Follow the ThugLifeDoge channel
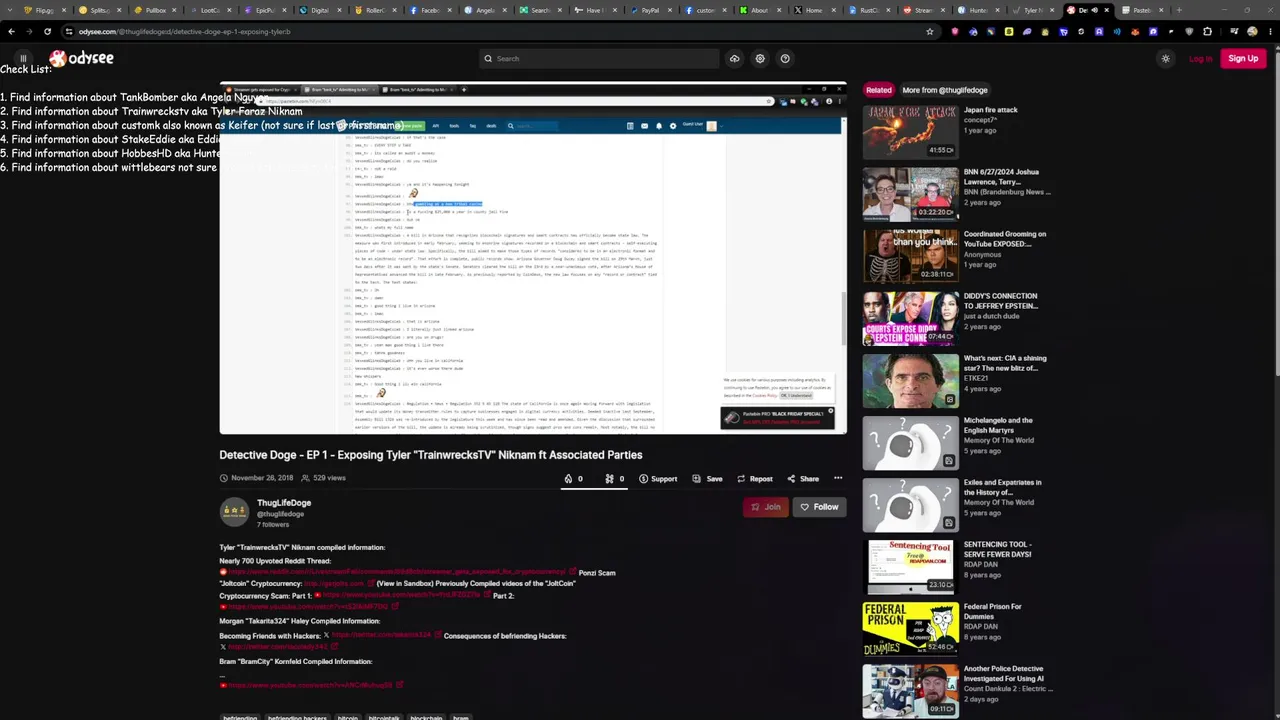1280x720 pixels. pyautogui.click(x=819, y=507)
